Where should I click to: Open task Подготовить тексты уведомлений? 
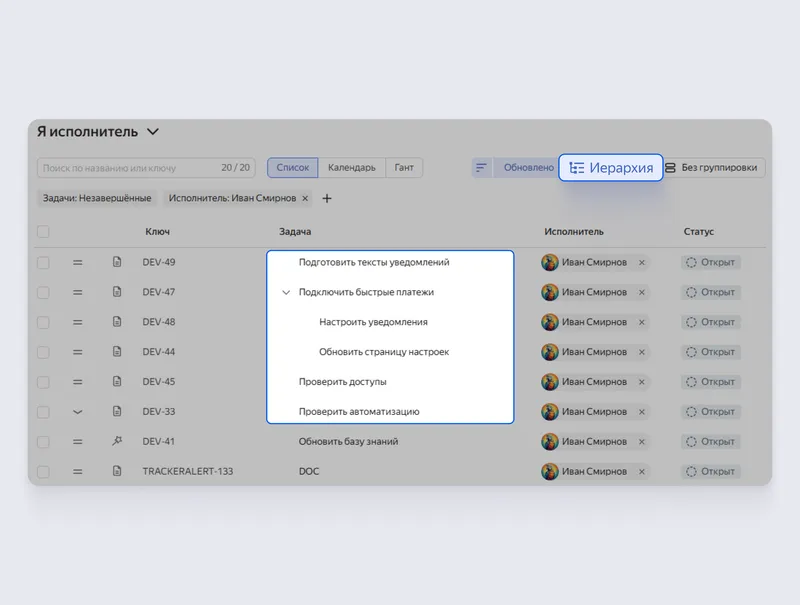point(374,262)
